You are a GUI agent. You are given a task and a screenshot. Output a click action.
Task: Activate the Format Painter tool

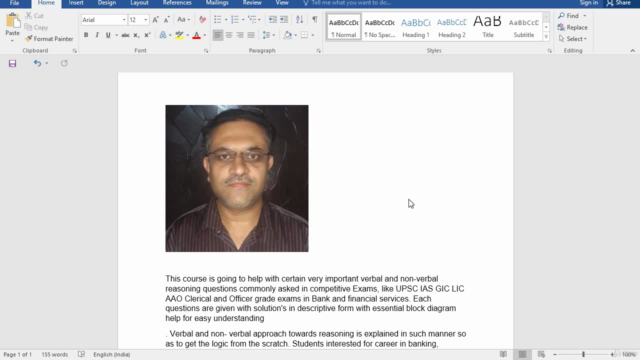tap(49, 39)
